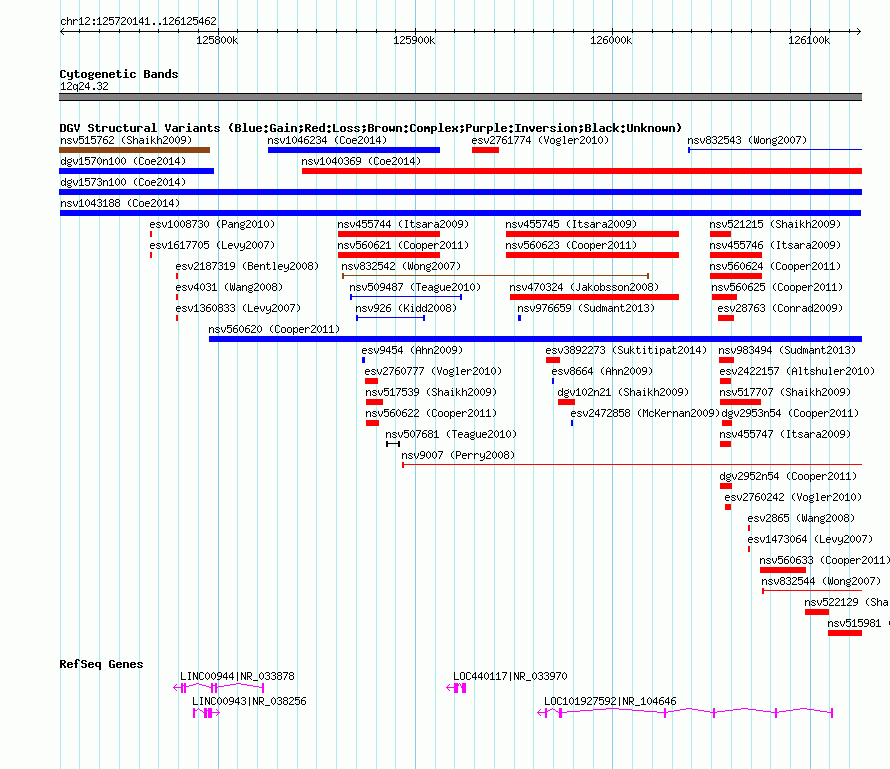Select the nsv455746 (Itsara2009) label
The height and width of the screenshot is (769, 890).
click(x=775, y=245)
